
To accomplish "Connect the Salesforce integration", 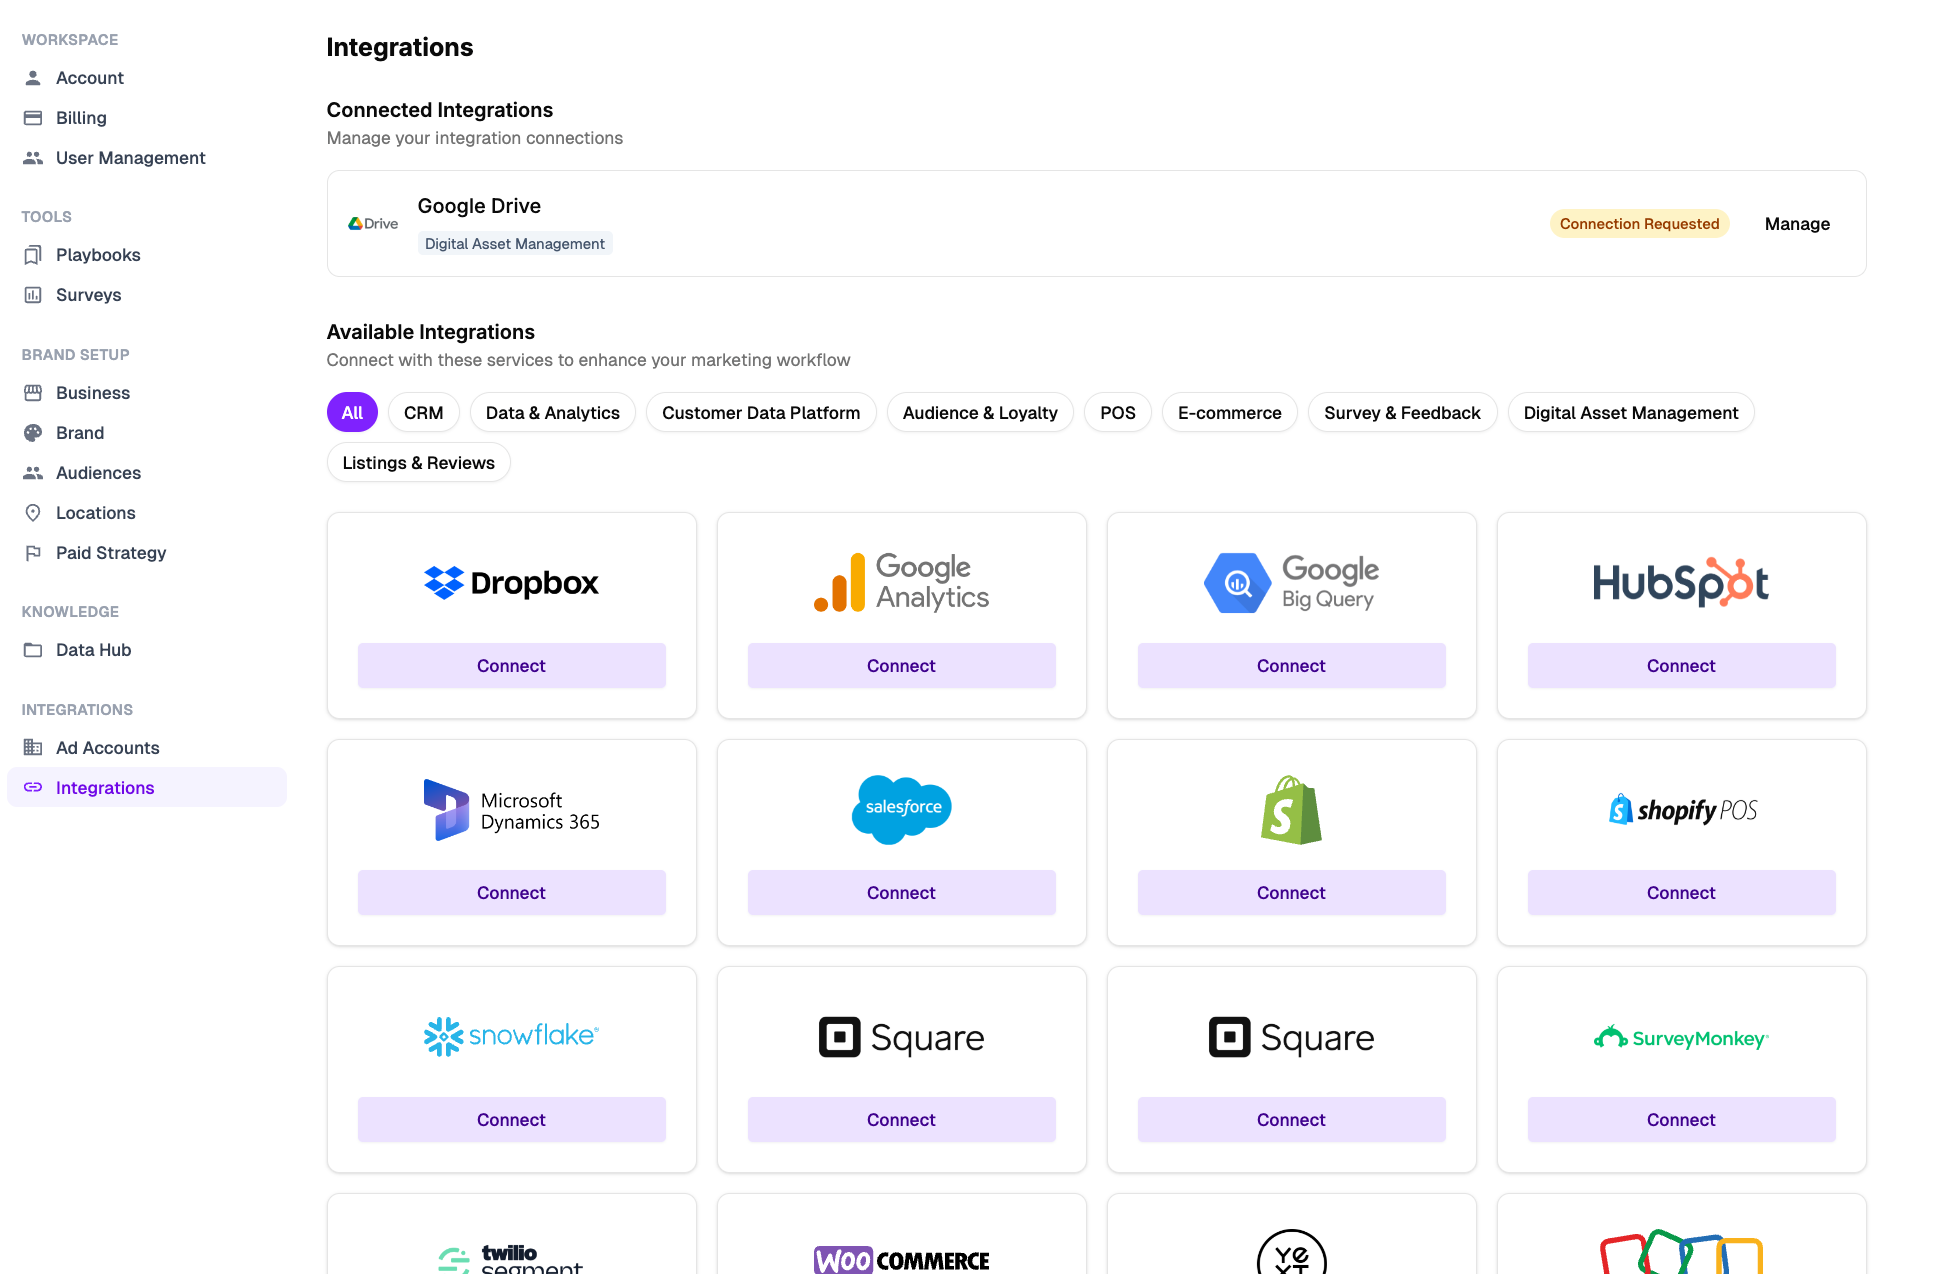I will pos(901,893).
